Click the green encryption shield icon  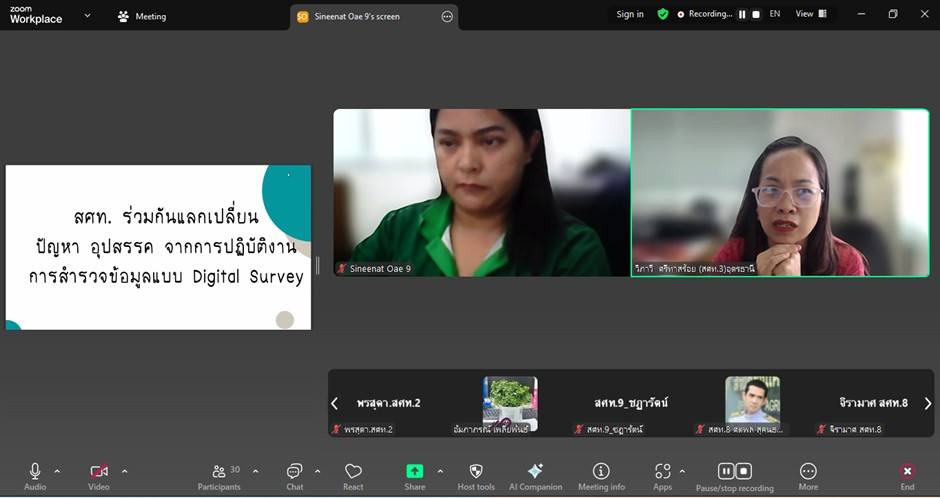[662, 14]
